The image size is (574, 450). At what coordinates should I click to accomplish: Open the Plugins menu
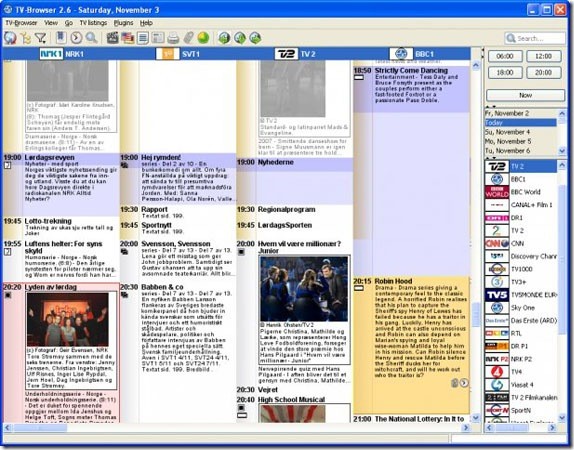click(x=123, y=23)
